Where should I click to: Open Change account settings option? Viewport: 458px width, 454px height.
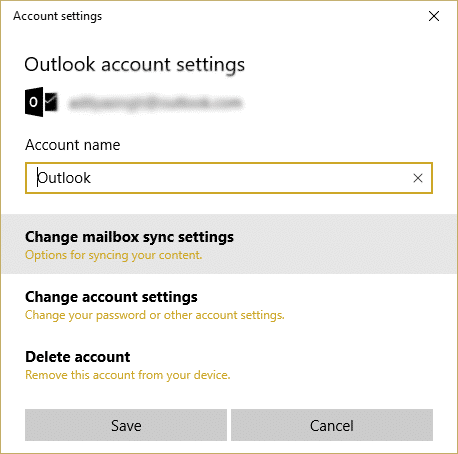(x=229, y=305)
